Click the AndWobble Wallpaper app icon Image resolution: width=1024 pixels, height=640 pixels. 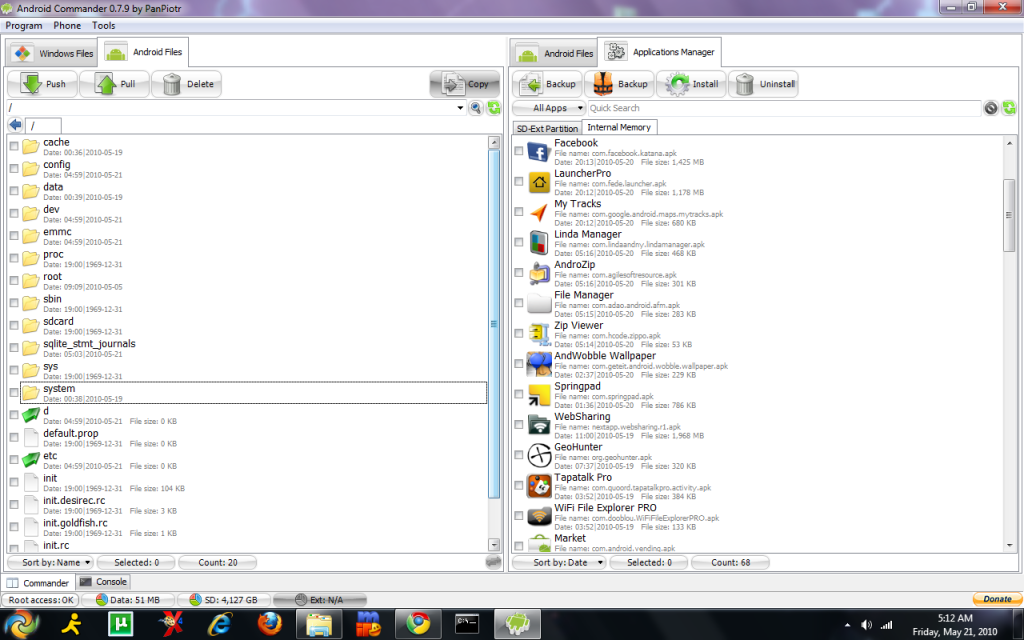(x=539, y=364)
